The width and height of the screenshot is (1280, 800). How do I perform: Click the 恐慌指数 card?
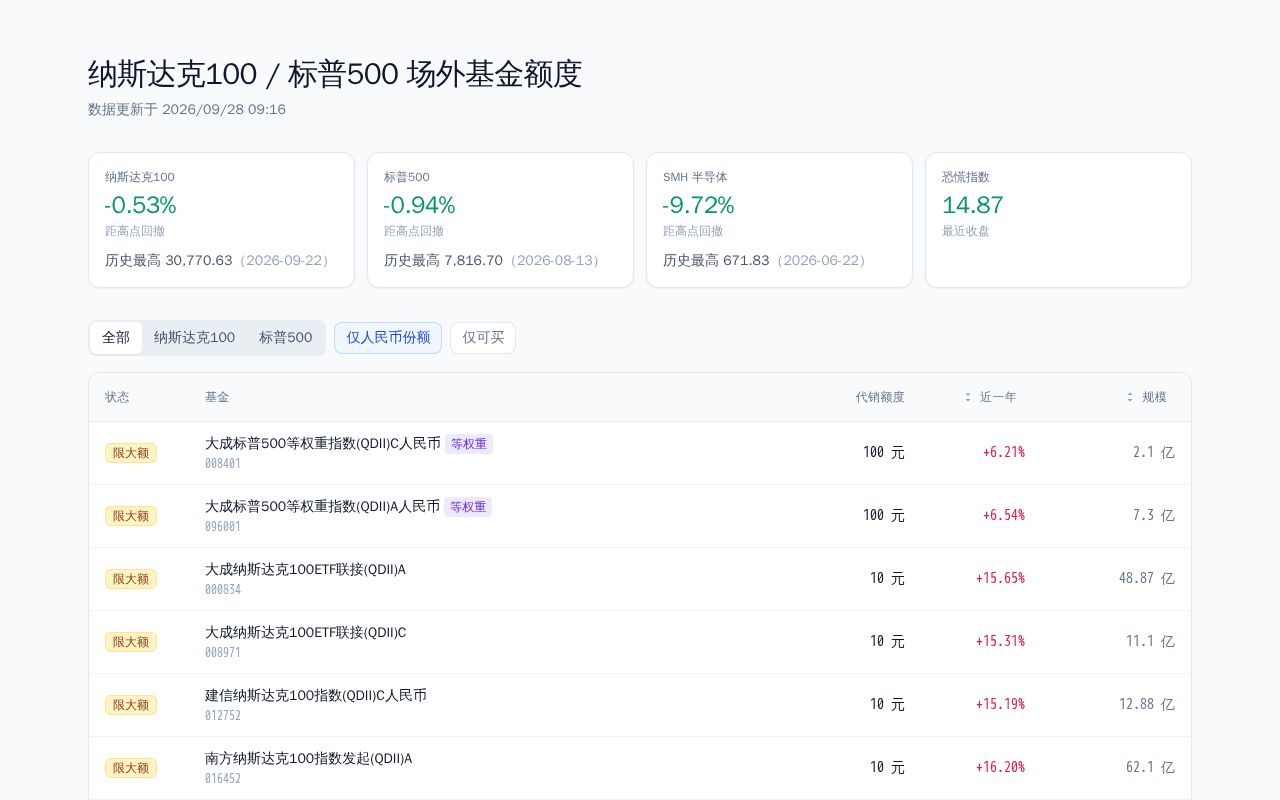click(x=1058, y=220)
